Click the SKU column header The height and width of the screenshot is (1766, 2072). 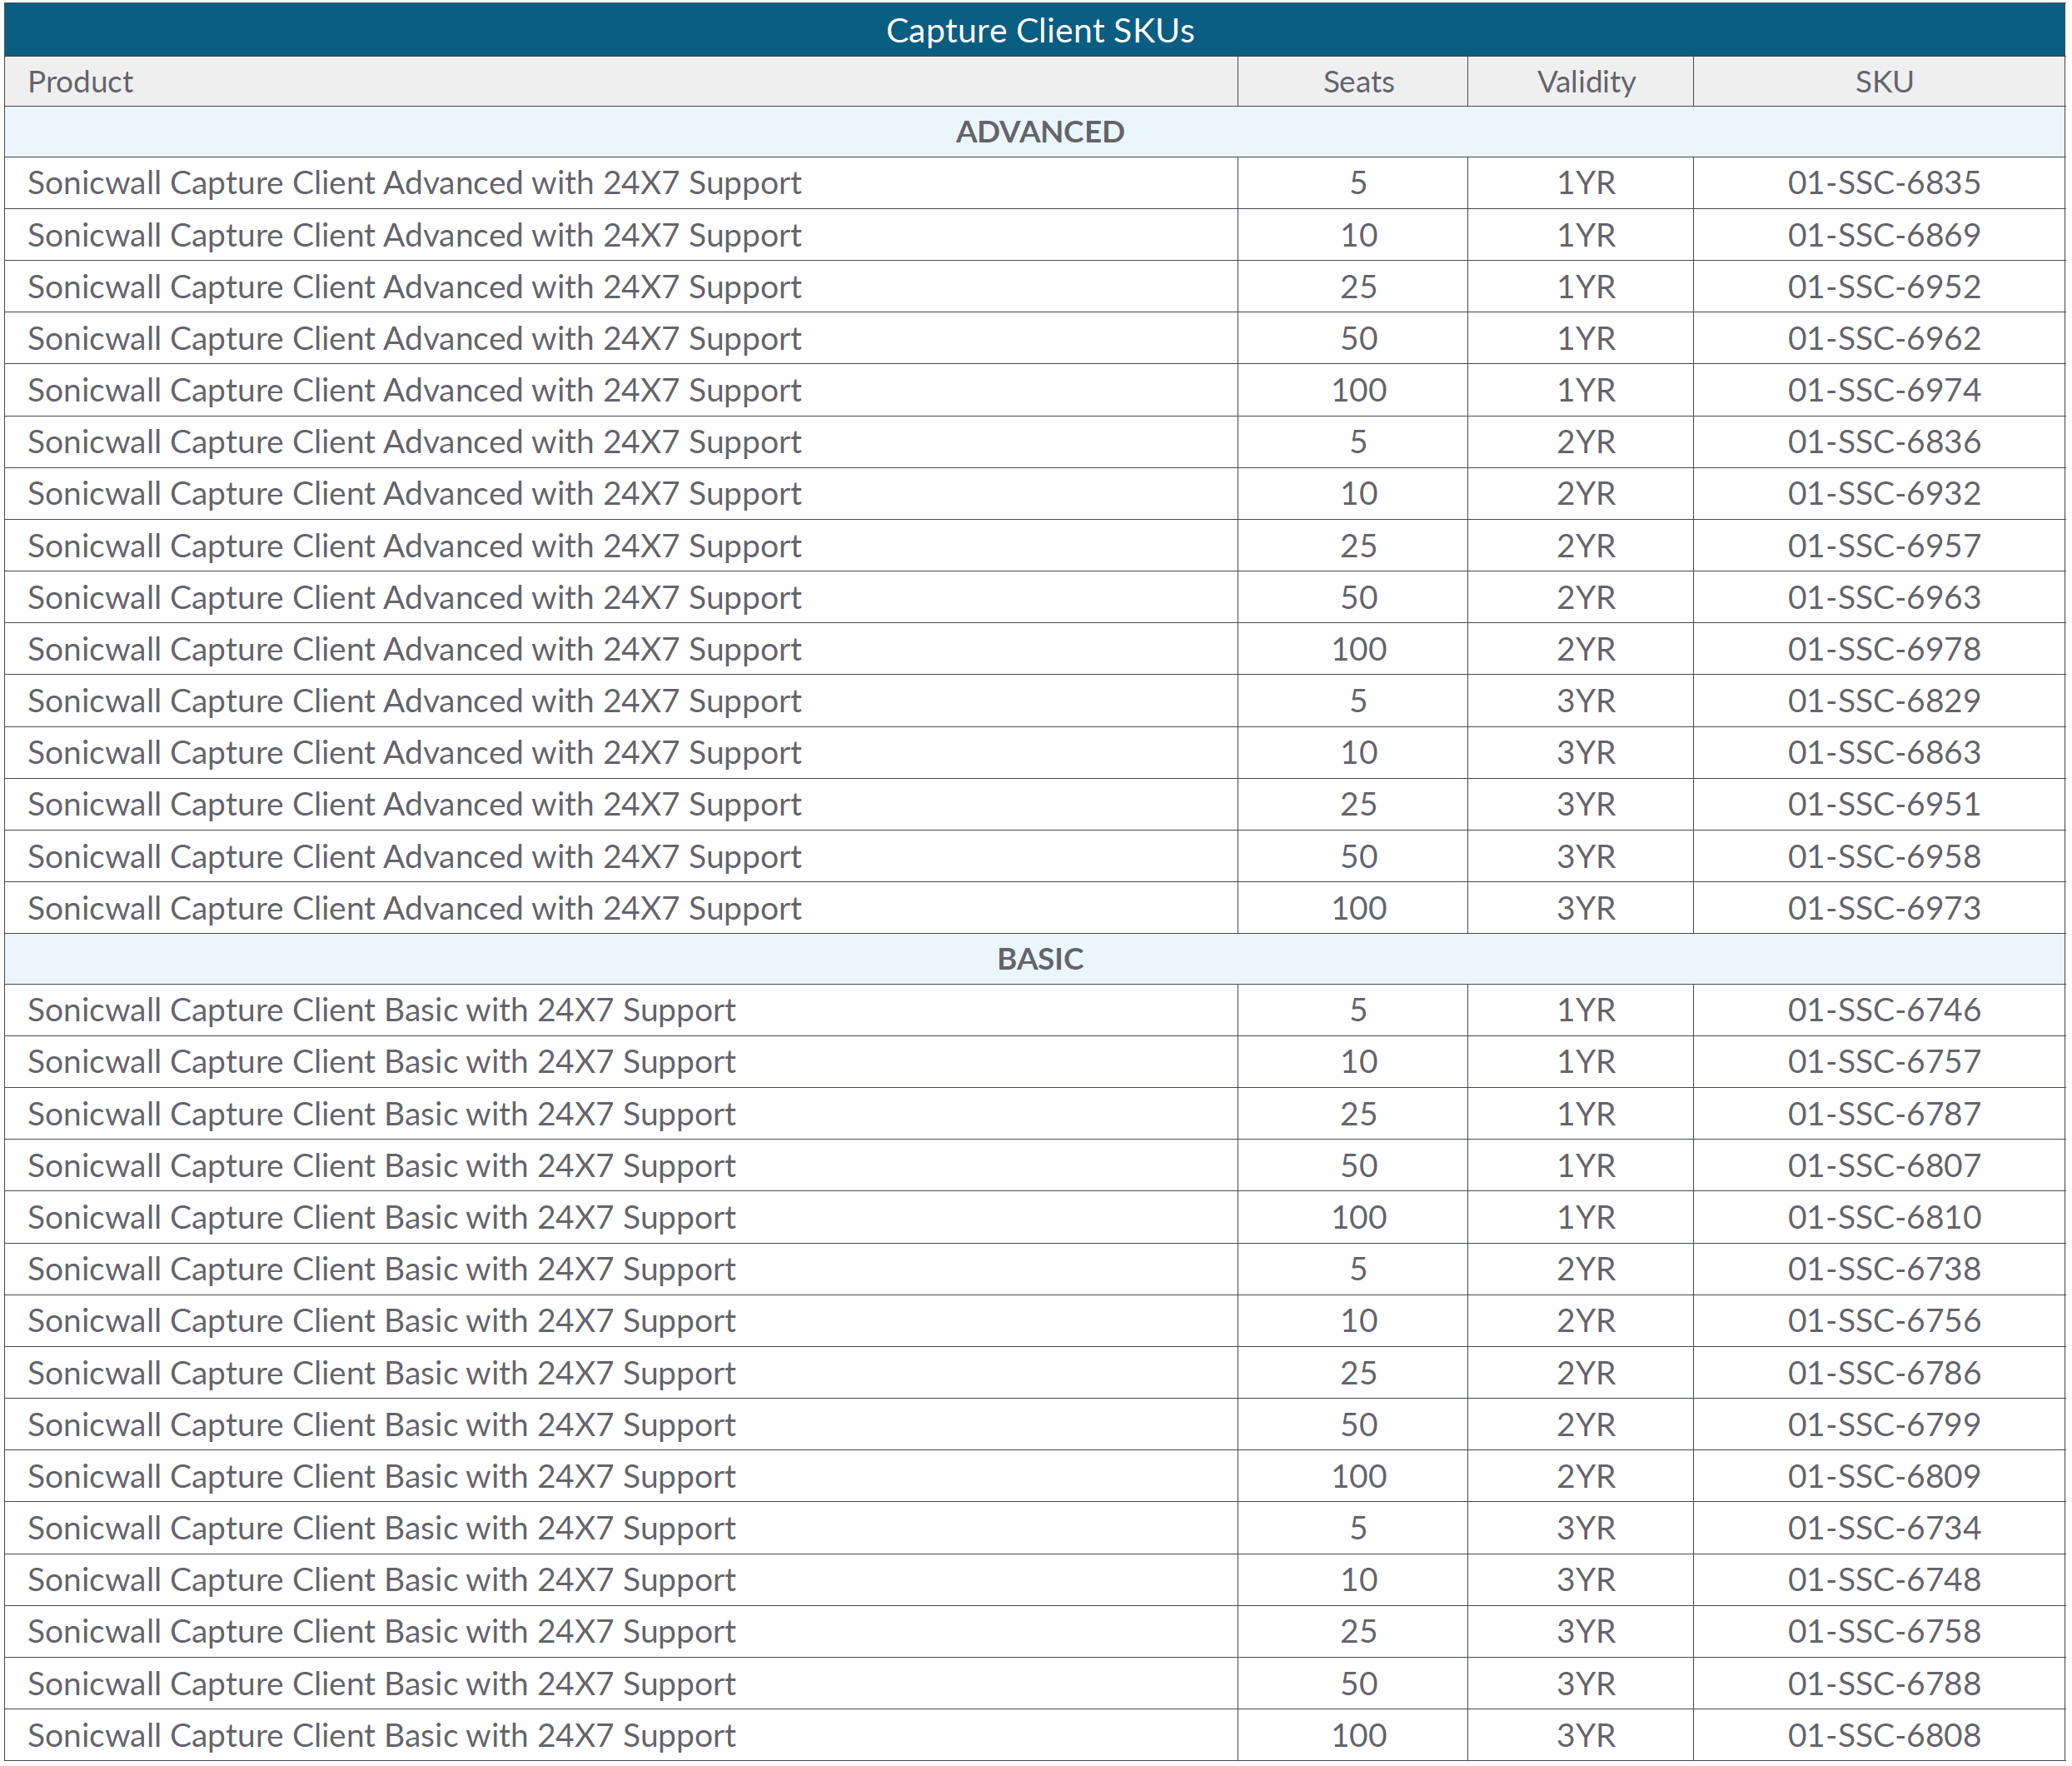[x=1883, y=82]
